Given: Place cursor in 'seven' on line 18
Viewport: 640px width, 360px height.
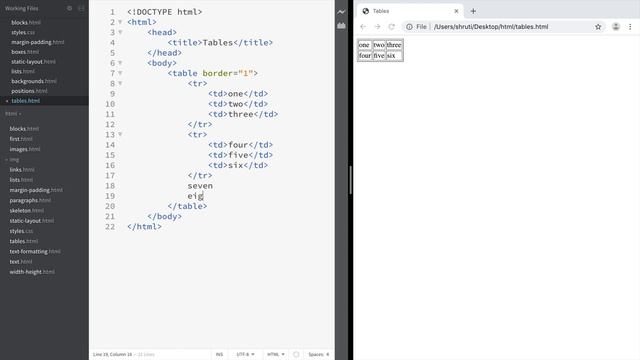Looking at the screenshot, I should coord(200,186).
